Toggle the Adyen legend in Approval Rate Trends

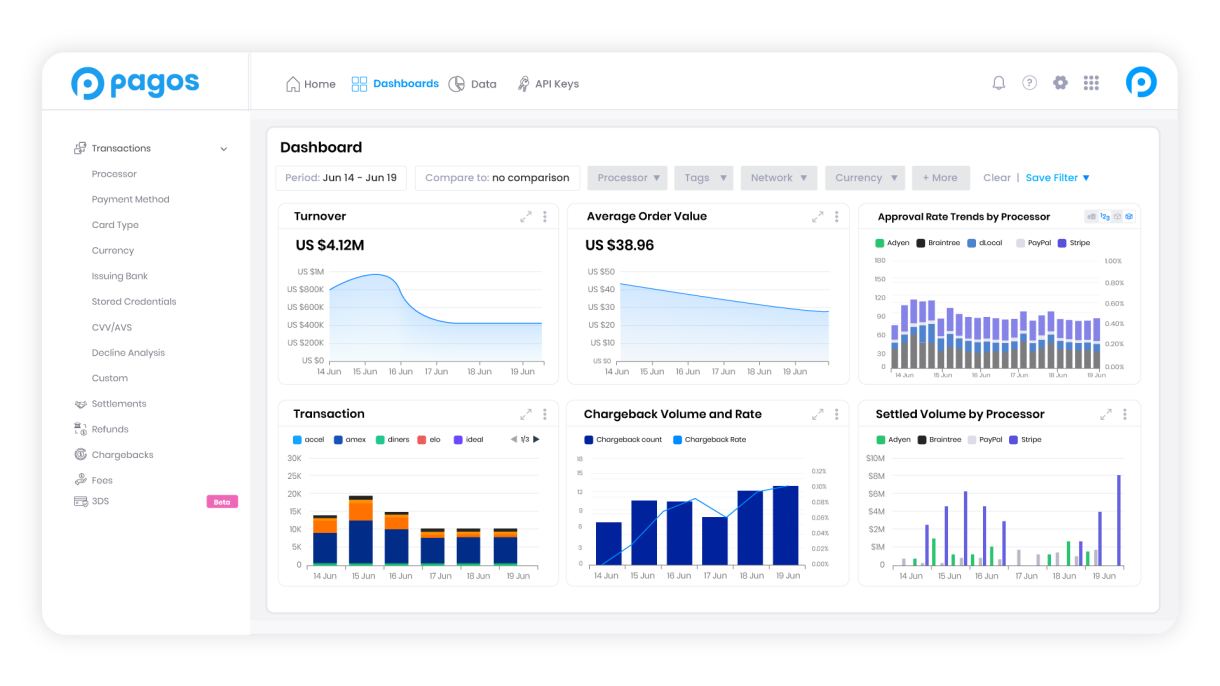click(891, 243)
